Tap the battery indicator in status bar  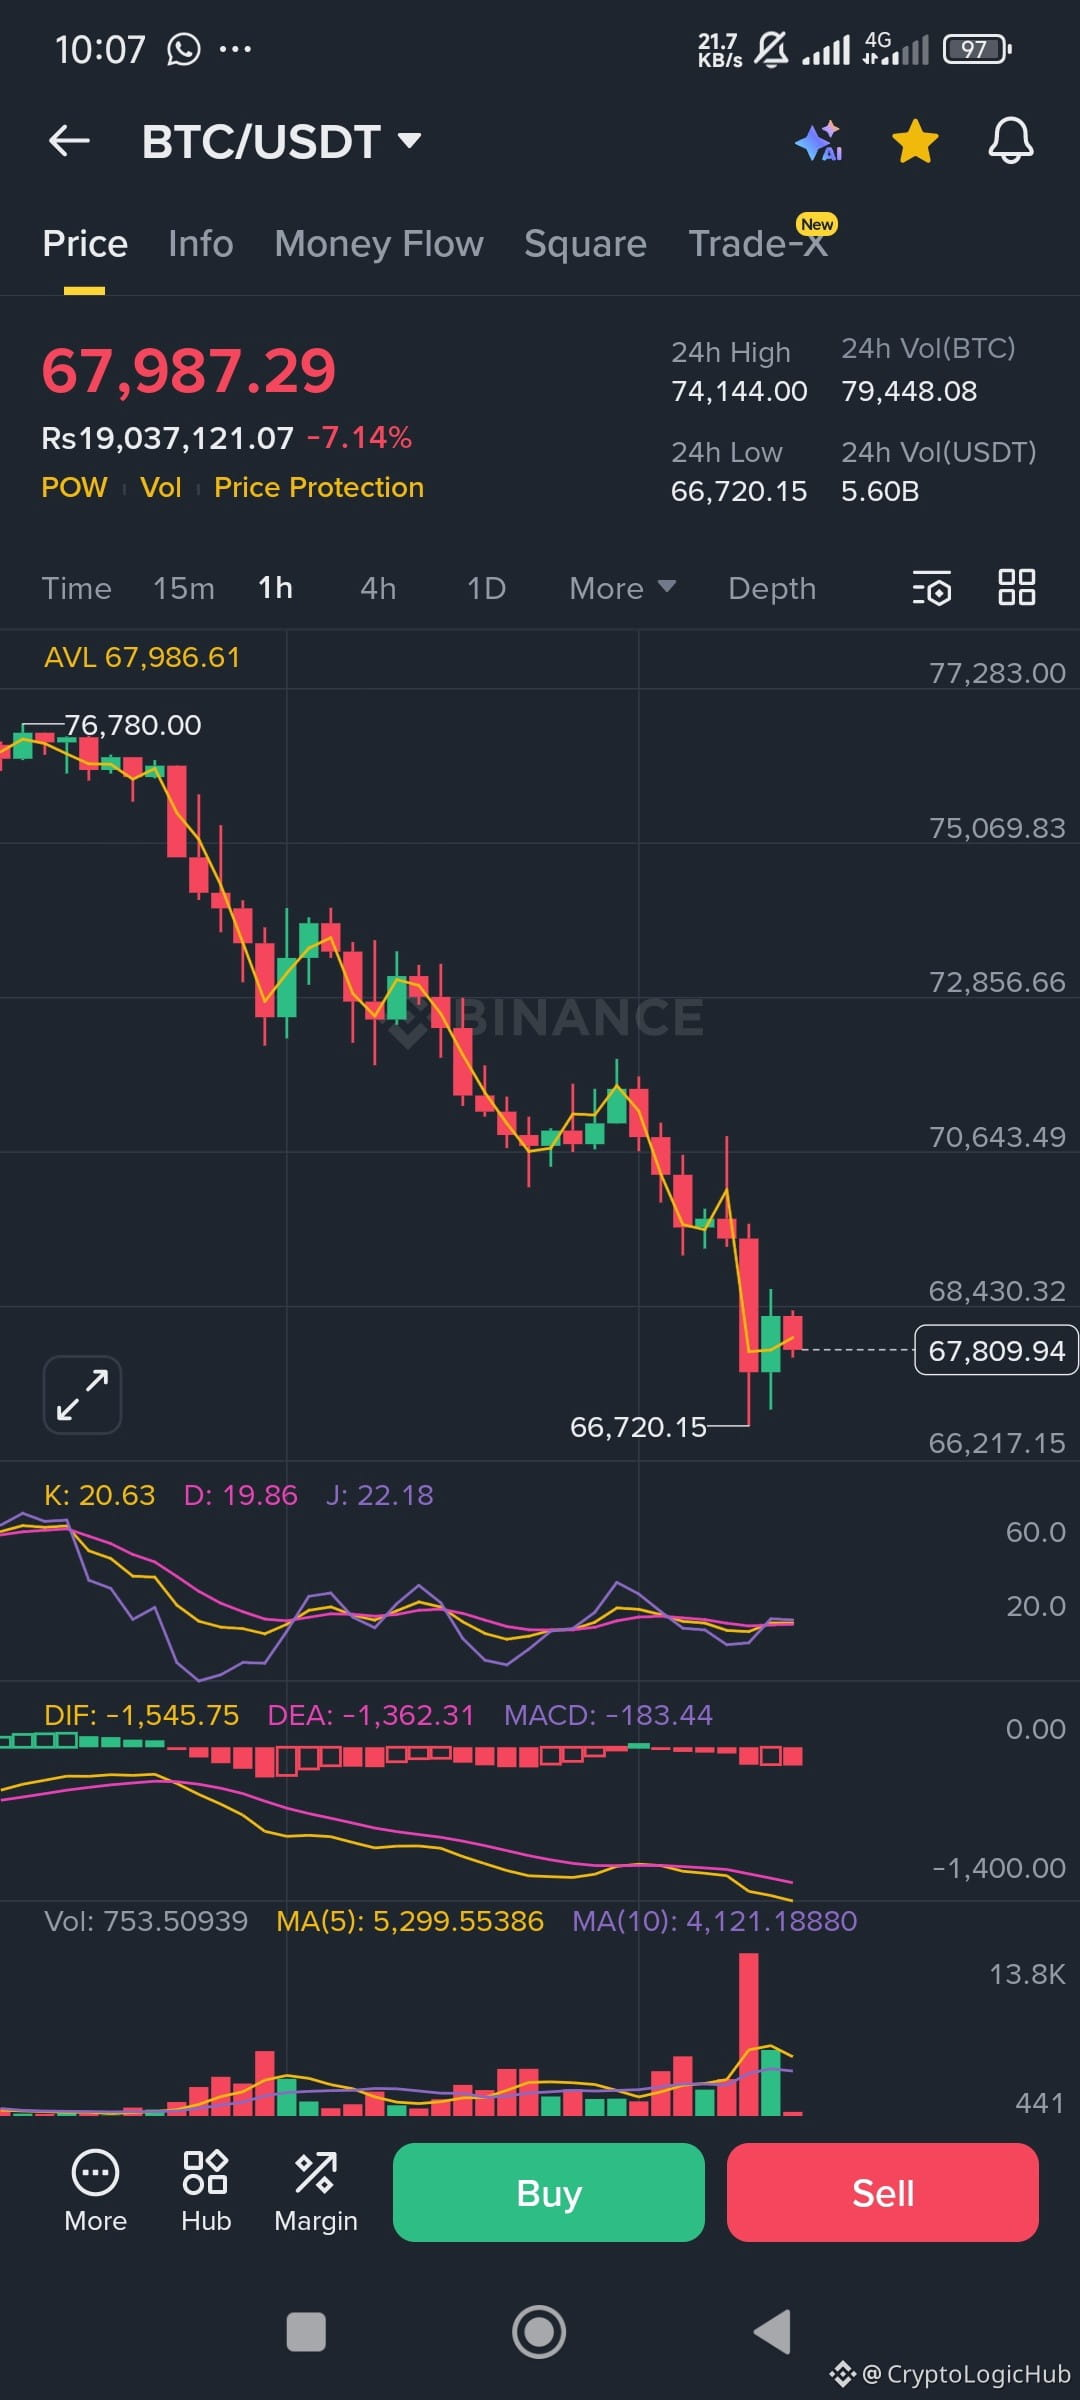pyautogui.click(x=977, y=49)
